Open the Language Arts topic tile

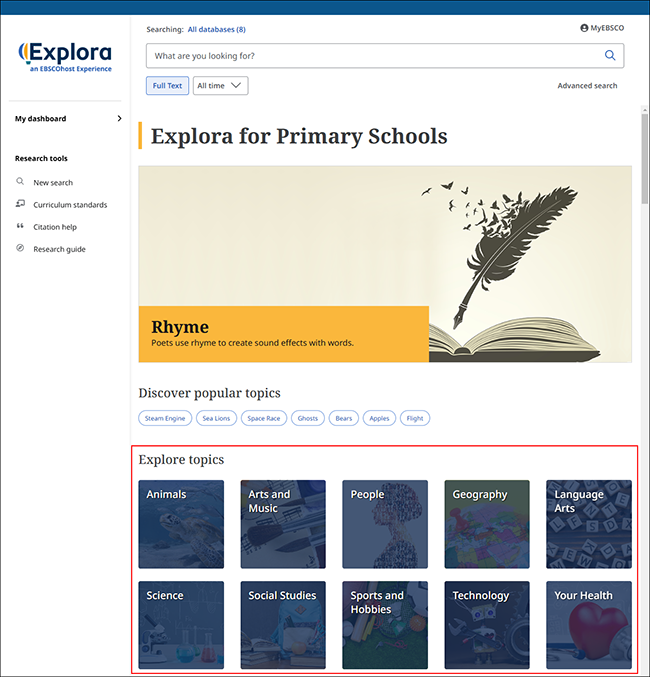(589, 524)
